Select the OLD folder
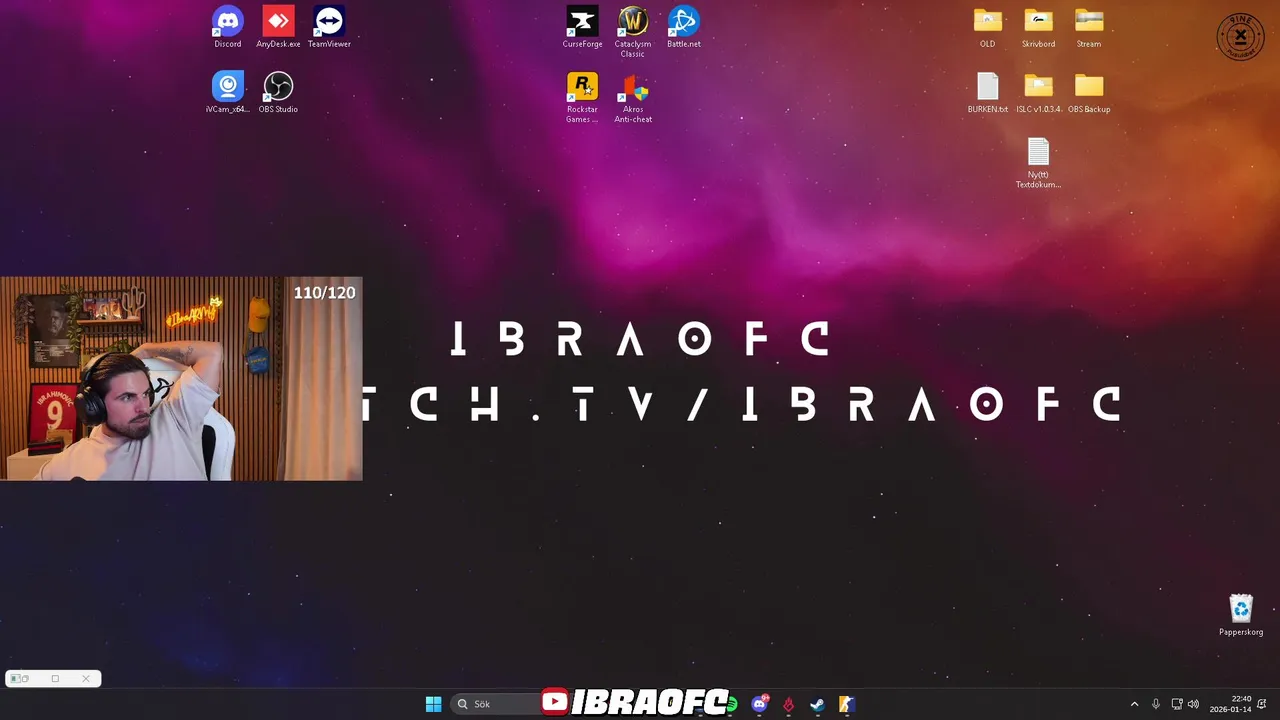This screenshot has width=1280, height=720. 987,27
